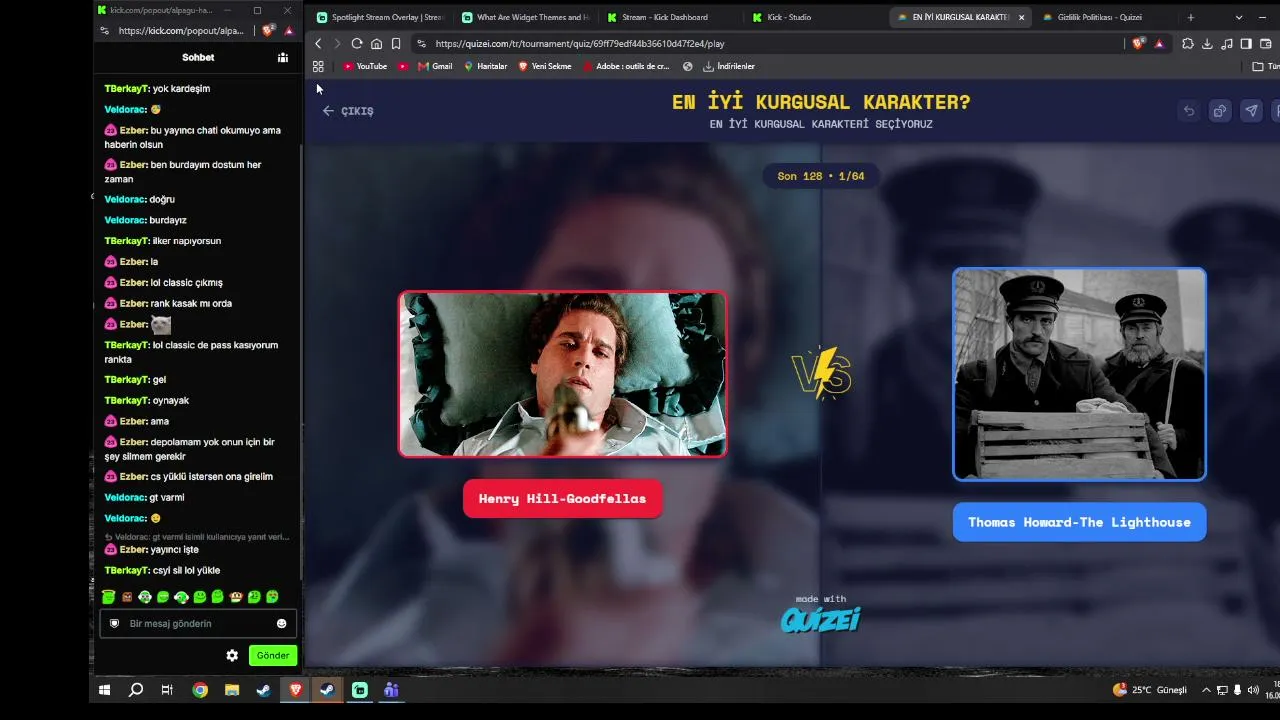Open the chat users list icon beside Sohbet

pyautogui.click(x=283, y=58)
